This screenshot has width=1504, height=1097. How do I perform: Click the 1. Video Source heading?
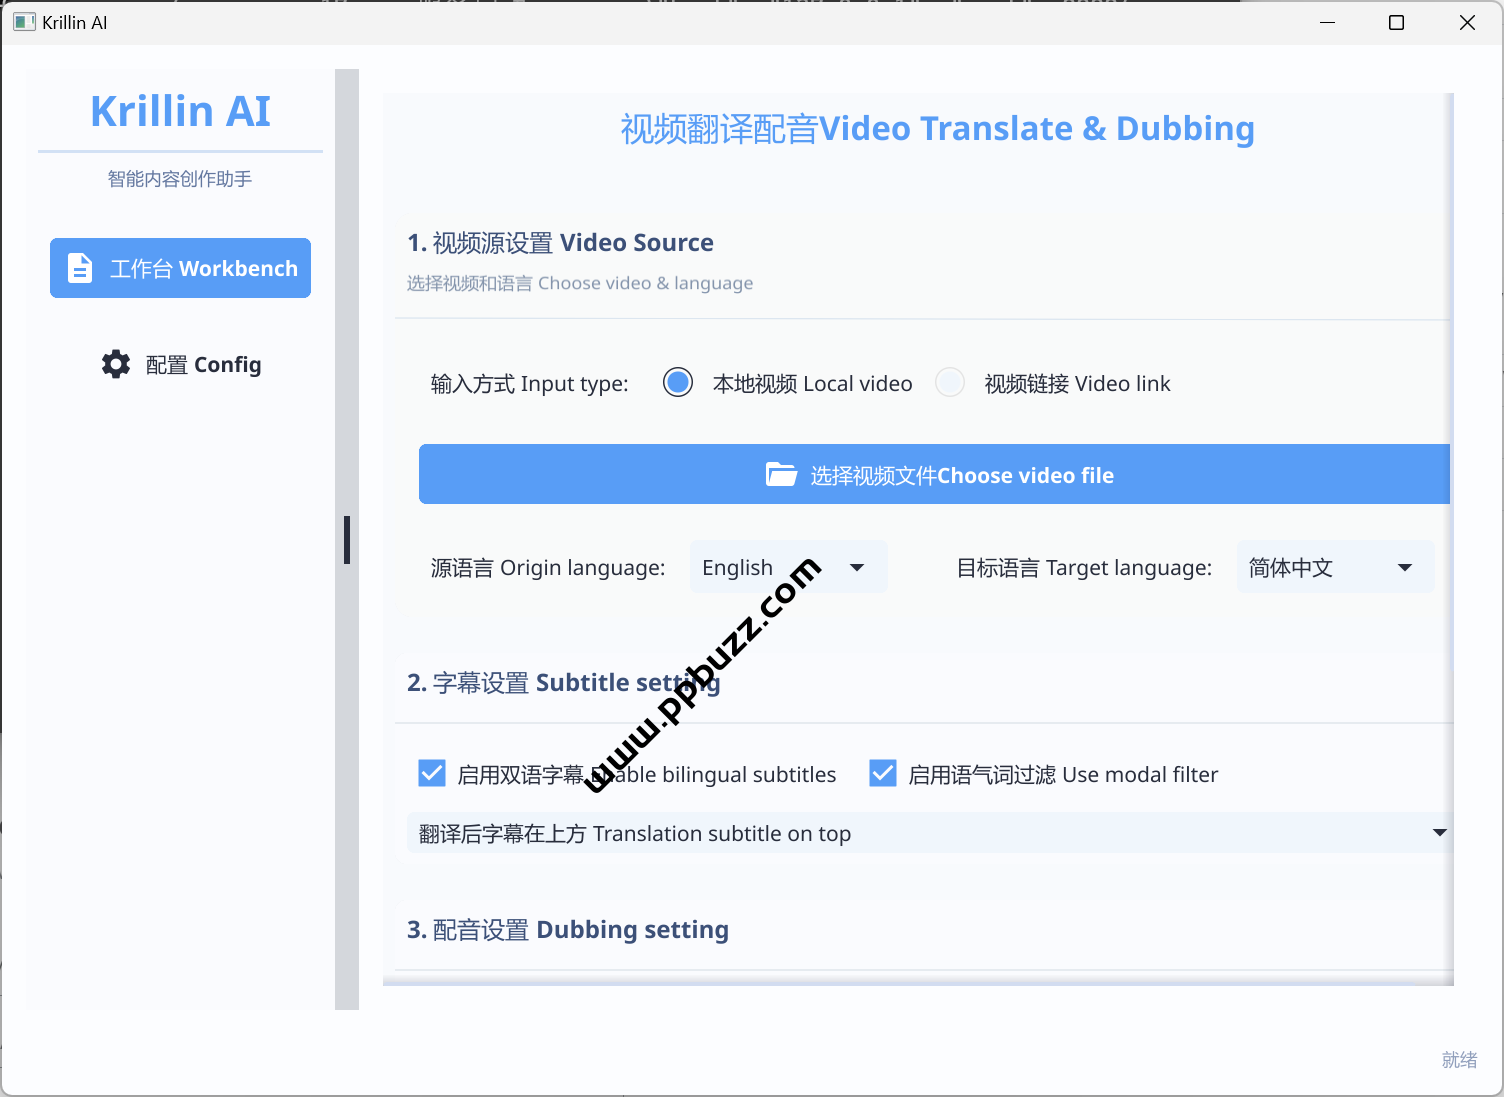[560, 243]
